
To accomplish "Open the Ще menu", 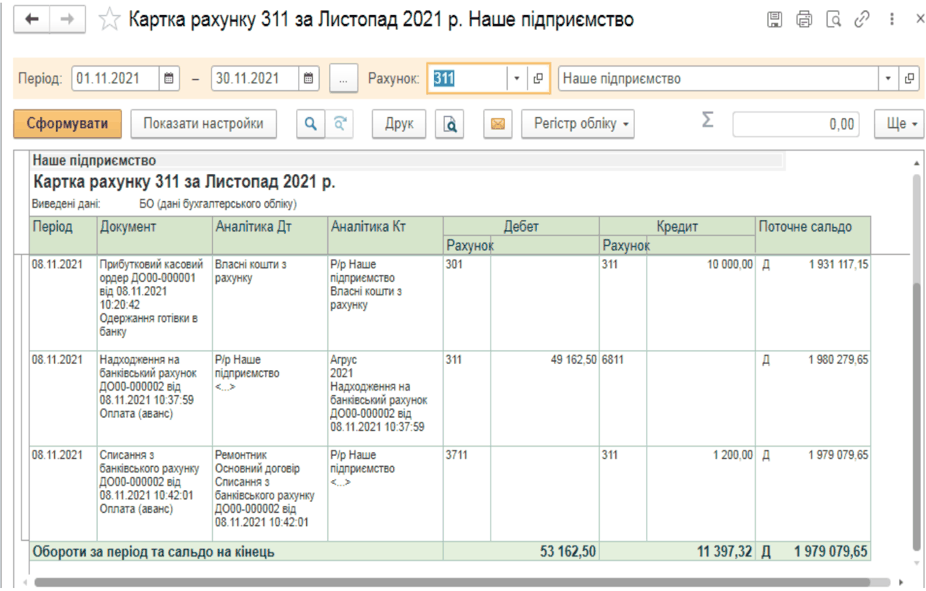I will 899,123.
